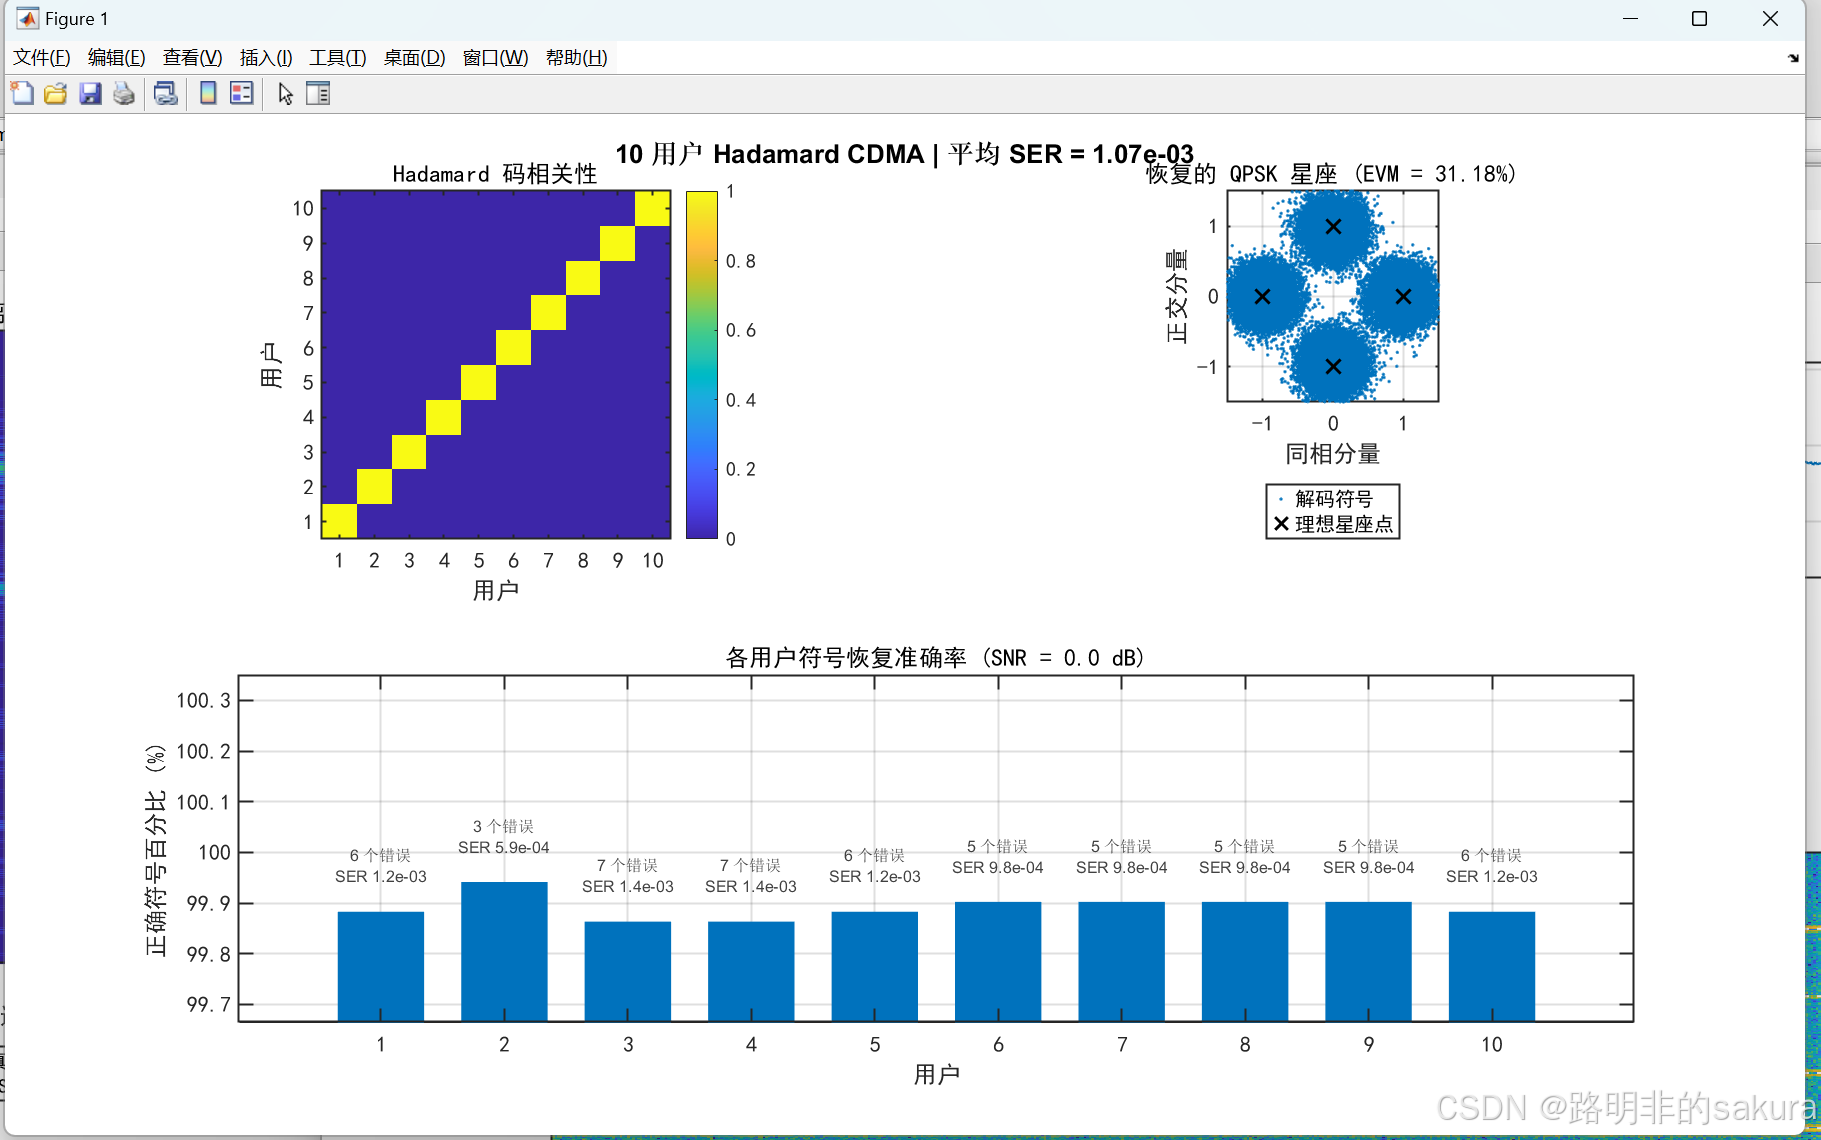1821x1140 pixels.
Task: Maximize the Figure 1 window
Action: [x=1699, y=19]
